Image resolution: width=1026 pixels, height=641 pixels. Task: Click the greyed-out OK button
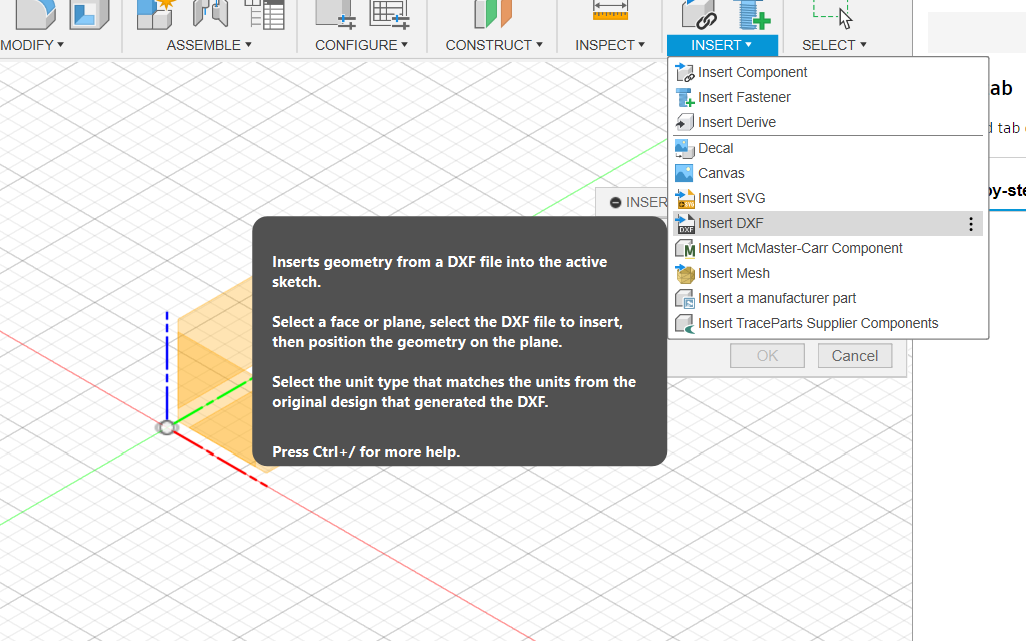click(x=767, y=356)
